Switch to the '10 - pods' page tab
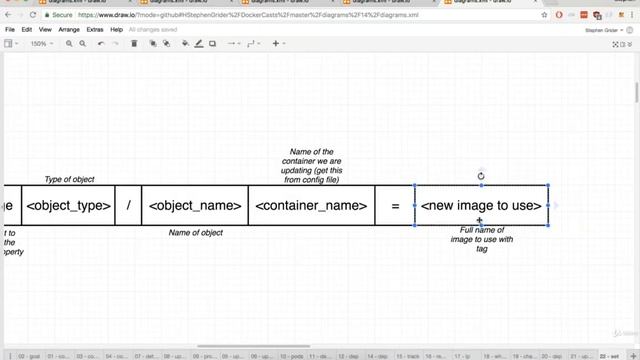 pos(291,356)
